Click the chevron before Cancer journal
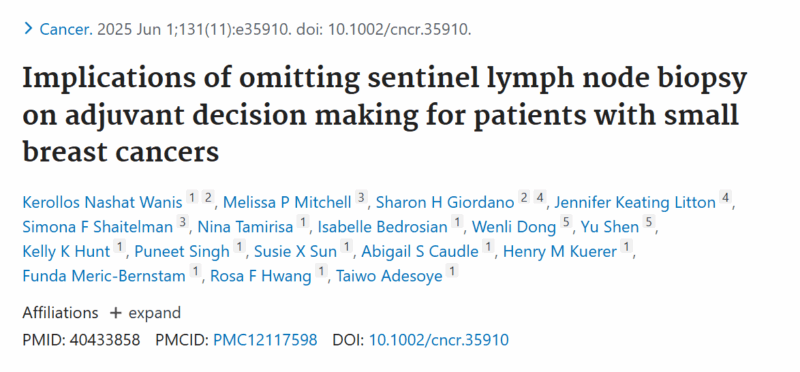This screenshot has width=800, height=372. (x=28, y=29)
